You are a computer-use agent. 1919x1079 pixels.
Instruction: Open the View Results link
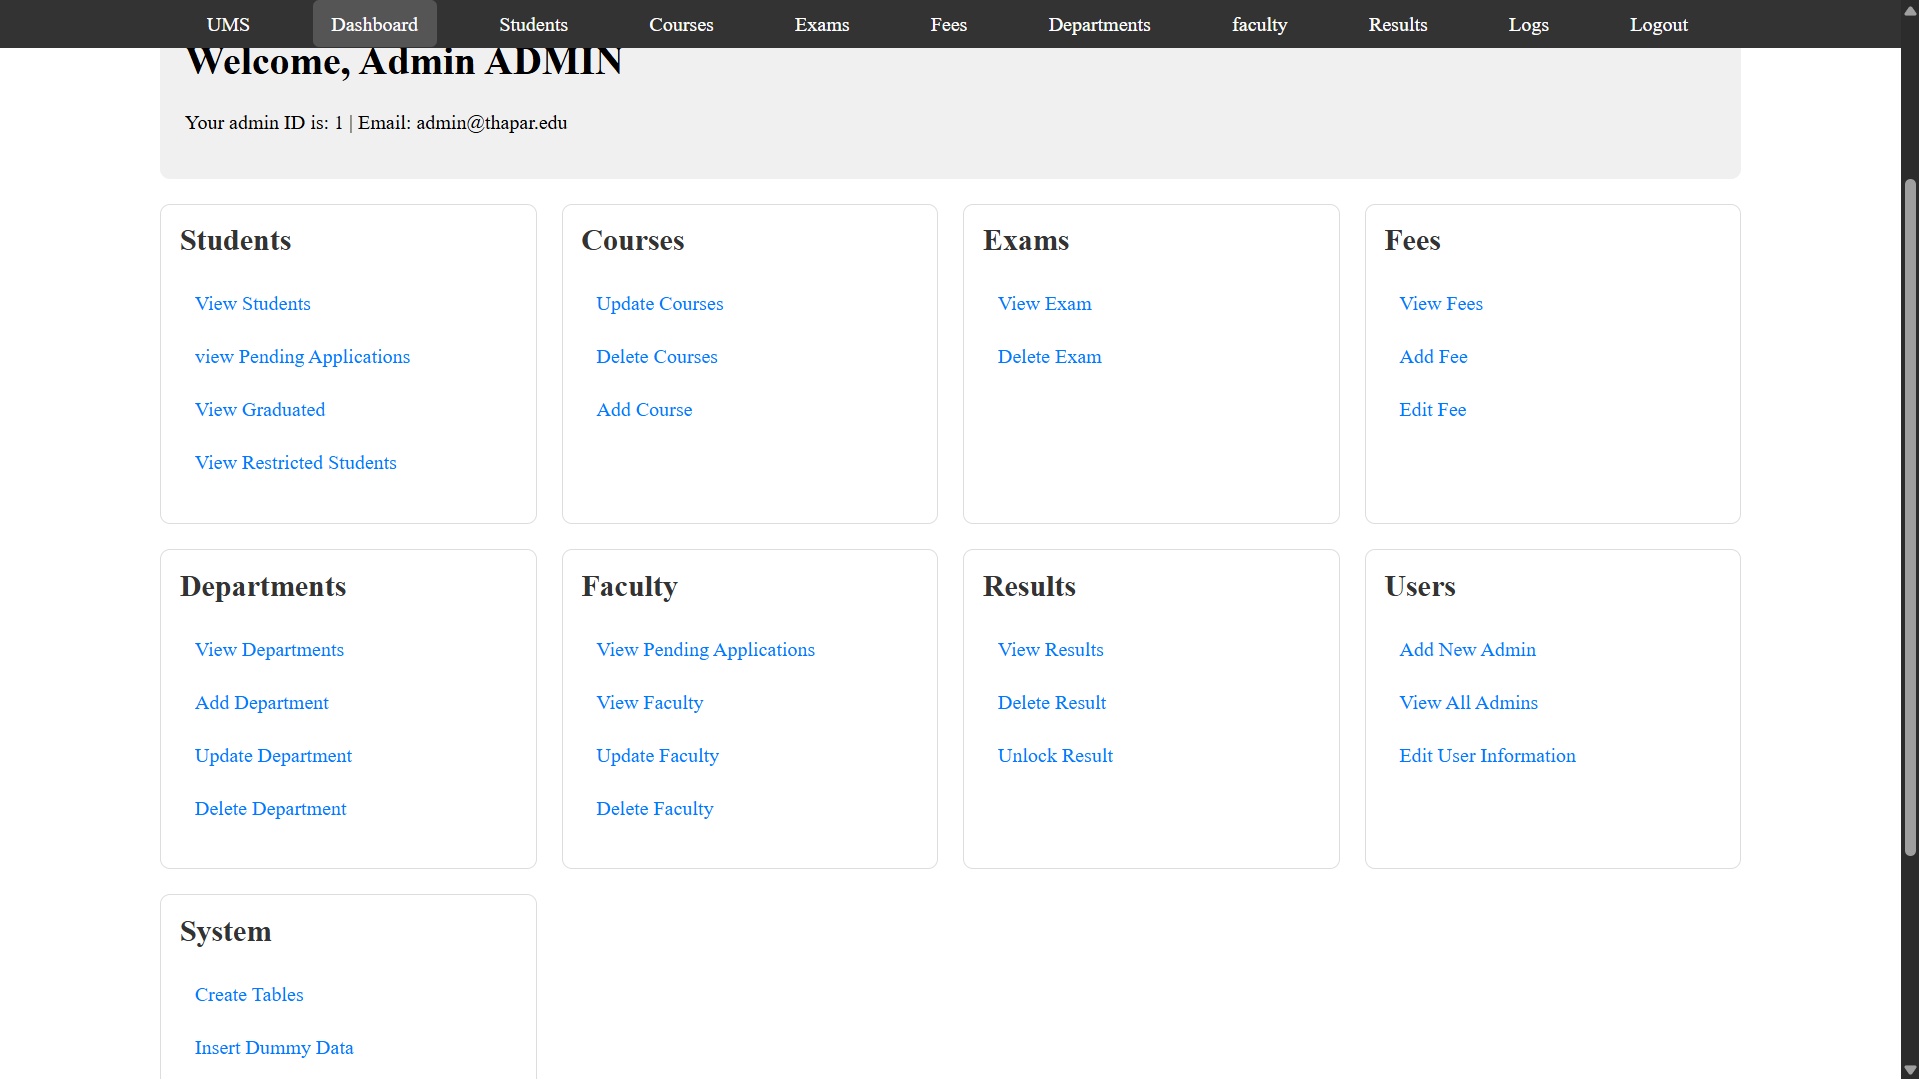1050,649
